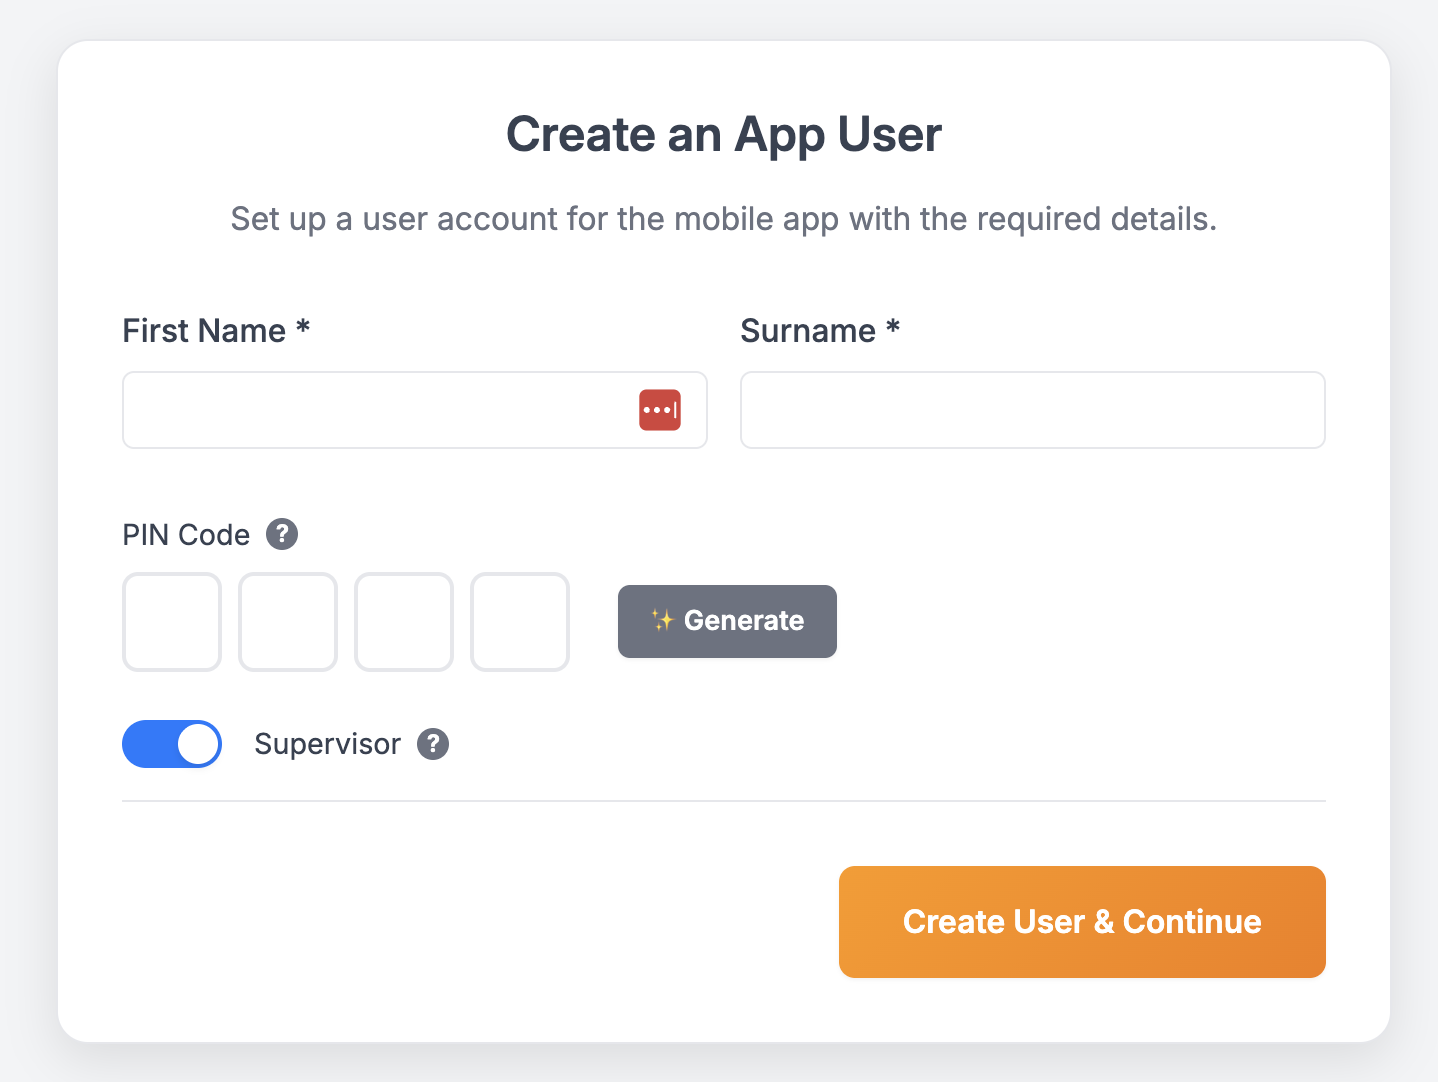
Task: Click the Supervisor label text
Action: coord(327,744)
